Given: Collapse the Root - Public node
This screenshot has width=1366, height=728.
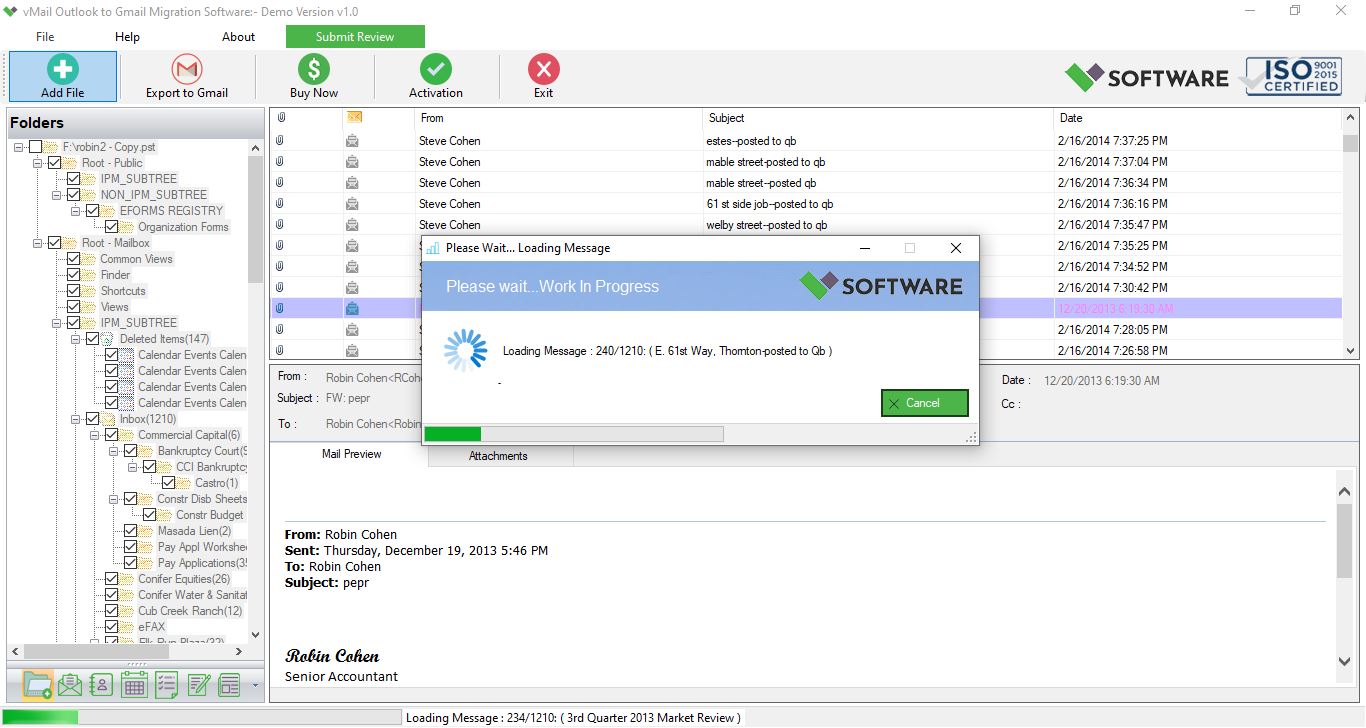Looking at the screenshot, I should (38, 163).
